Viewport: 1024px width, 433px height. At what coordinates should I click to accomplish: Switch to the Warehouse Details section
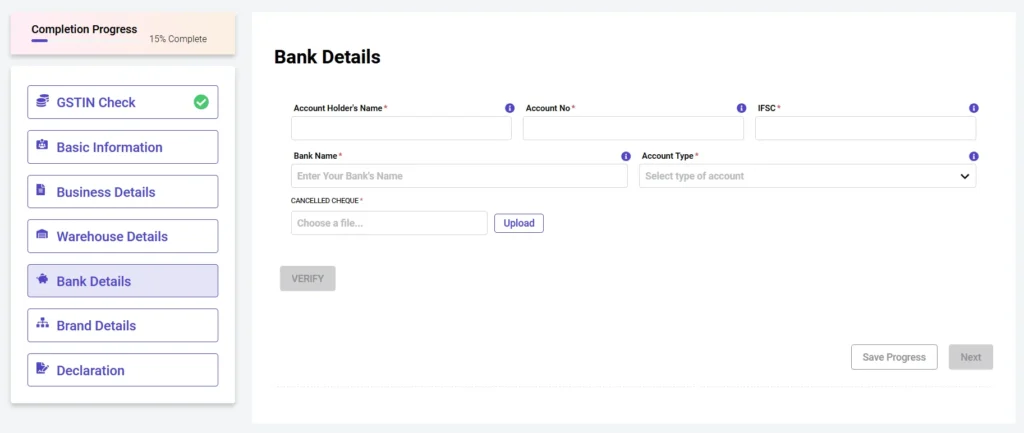123,236
